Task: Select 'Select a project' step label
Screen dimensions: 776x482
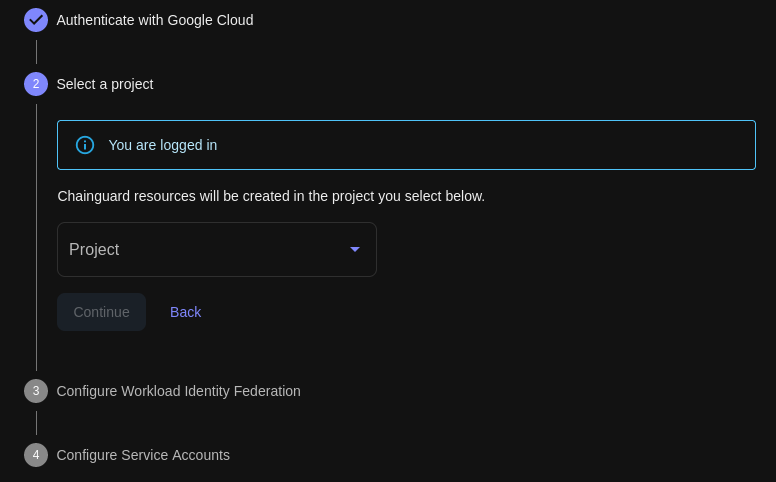Action: pyautogui.click(x=105, y=84)
